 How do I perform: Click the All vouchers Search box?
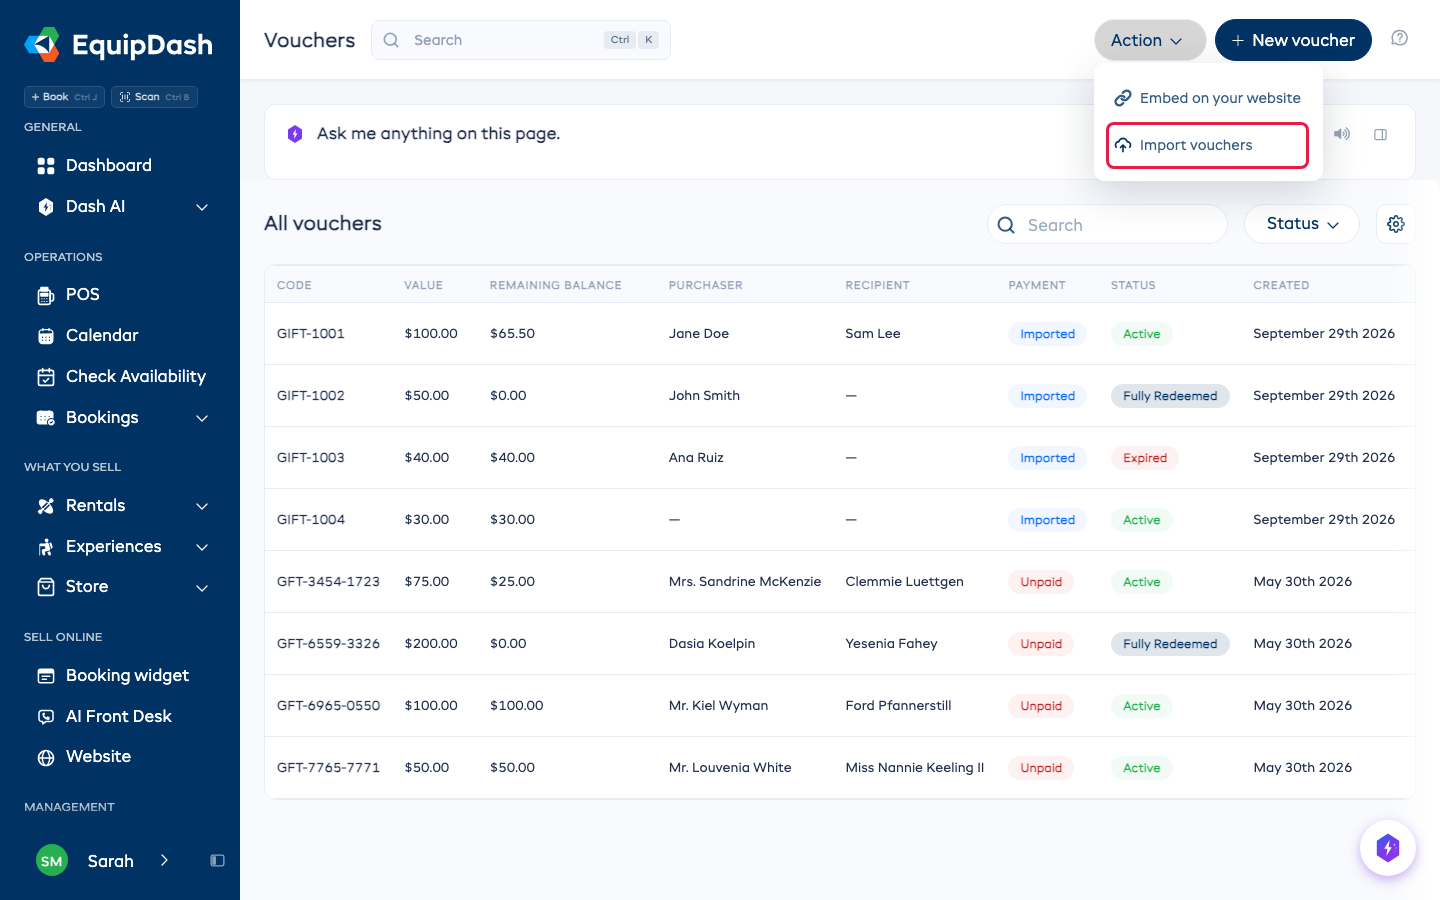click(x=1107, y=225)
